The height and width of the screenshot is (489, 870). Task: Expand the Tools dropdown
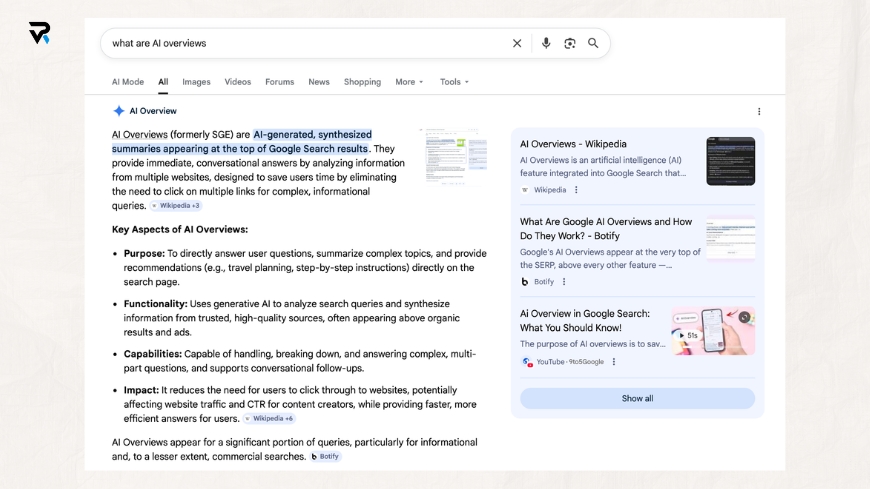pos(454,82)
